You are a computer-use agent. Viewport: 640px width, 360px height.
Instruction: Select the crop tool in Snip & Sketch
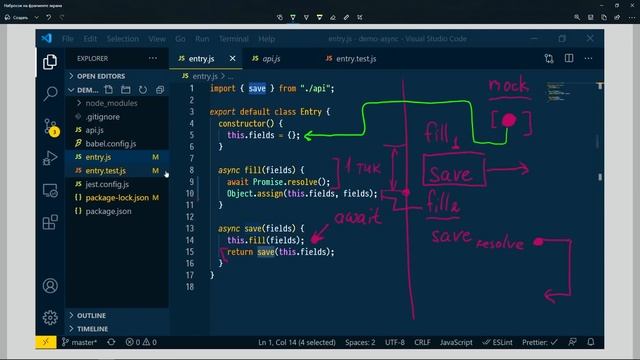(360, 17)
